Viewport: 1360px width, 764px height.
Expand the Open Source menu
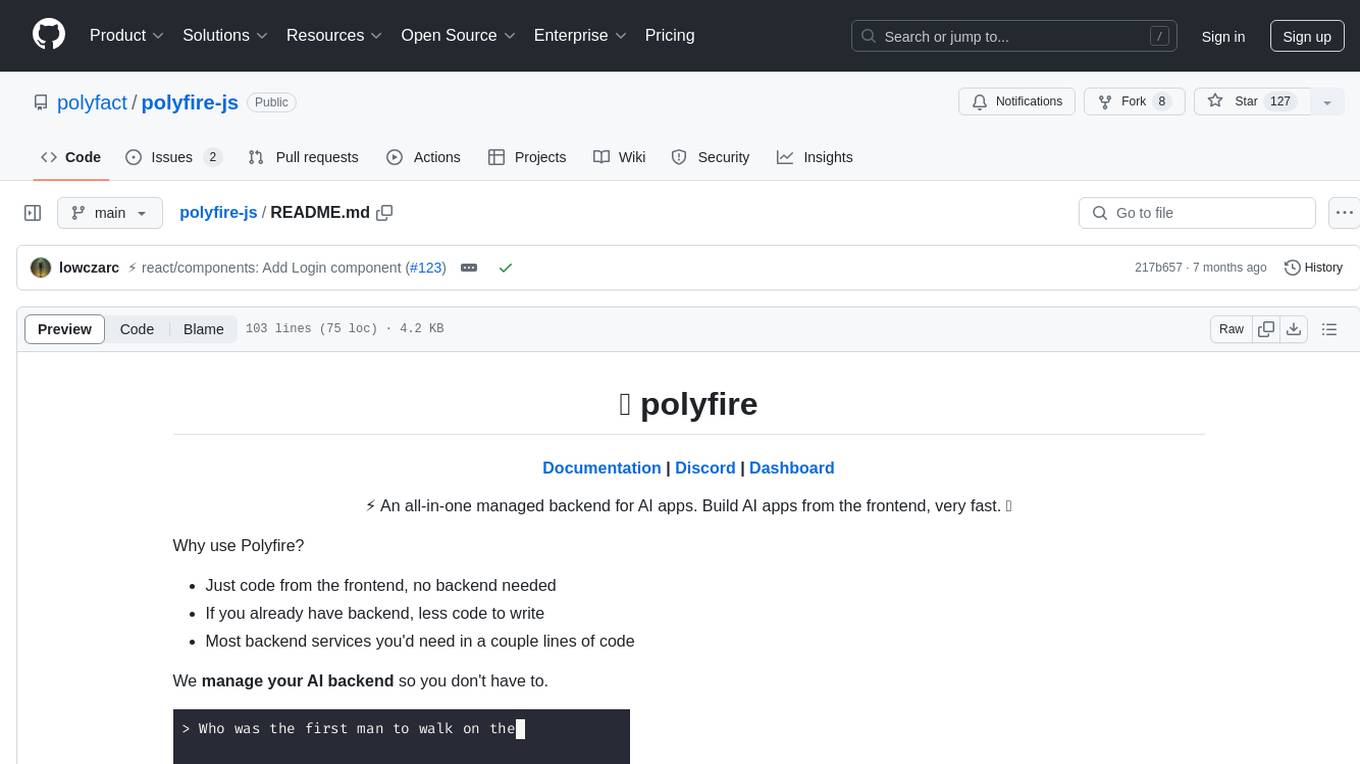[x=458, y=35]
